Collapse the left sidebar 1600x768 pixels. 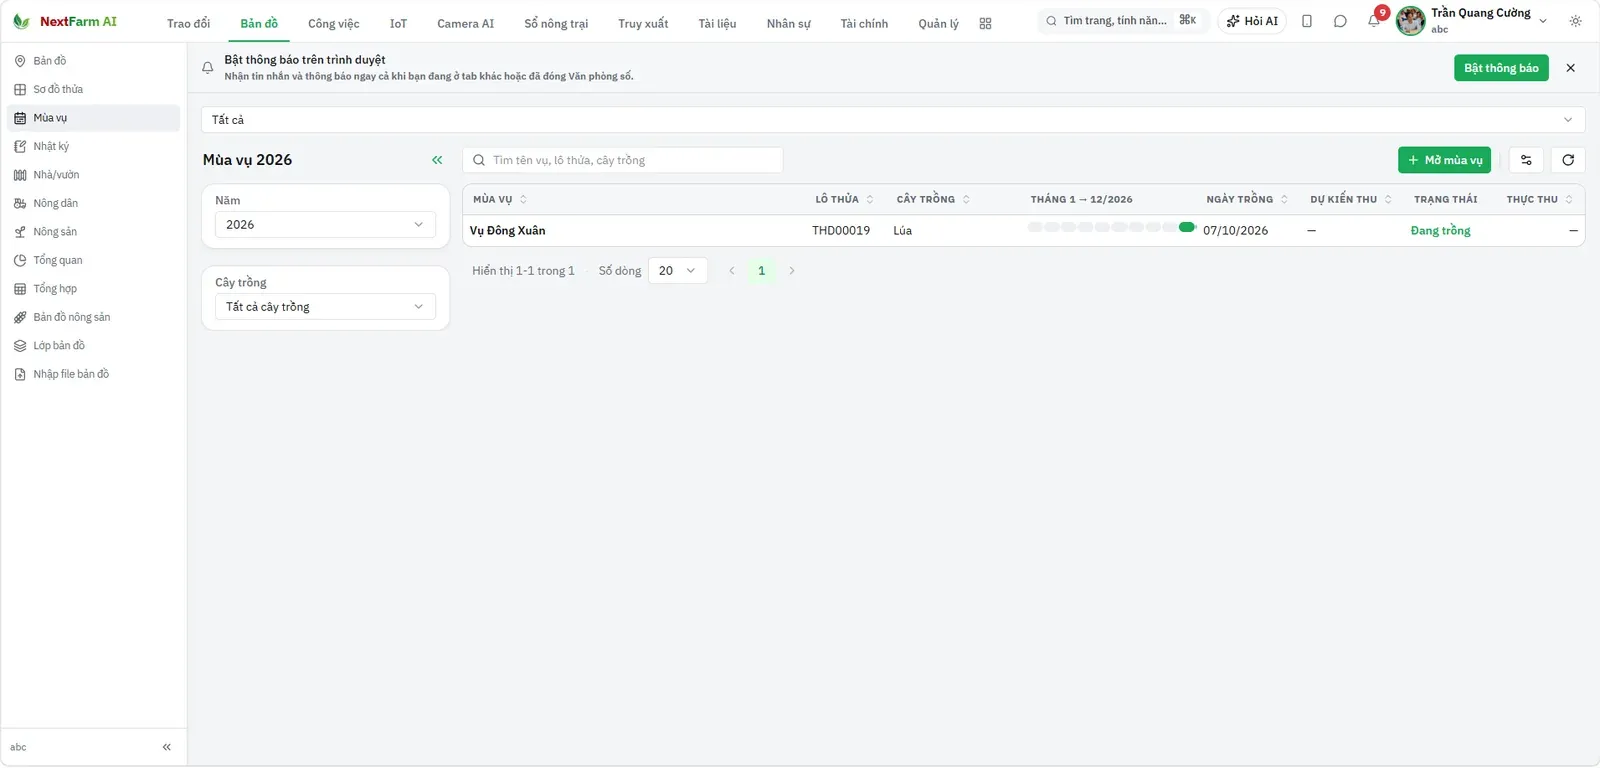(167, 748)
